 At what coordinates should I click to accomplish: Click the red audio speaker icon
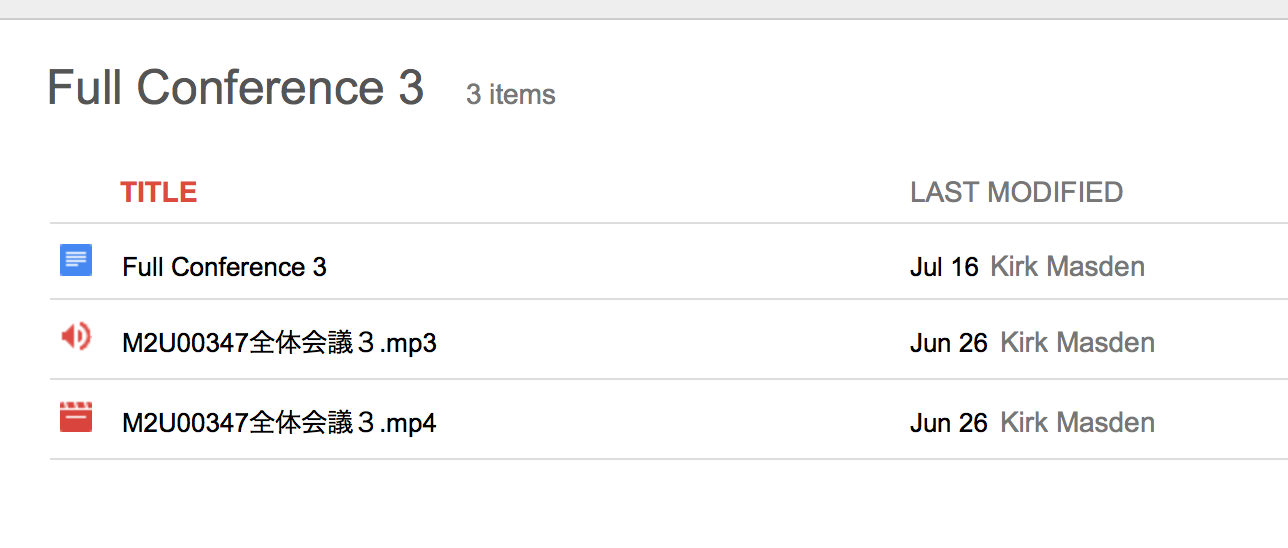coord(76,337)
